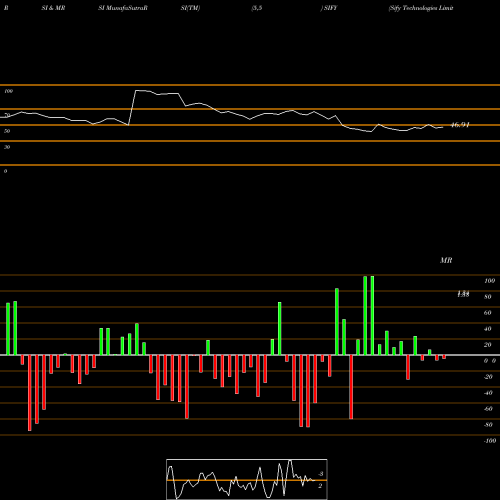The image size is (500, 500).
Task: Click the -80 label on the MR axis
Action: (488, 425)
